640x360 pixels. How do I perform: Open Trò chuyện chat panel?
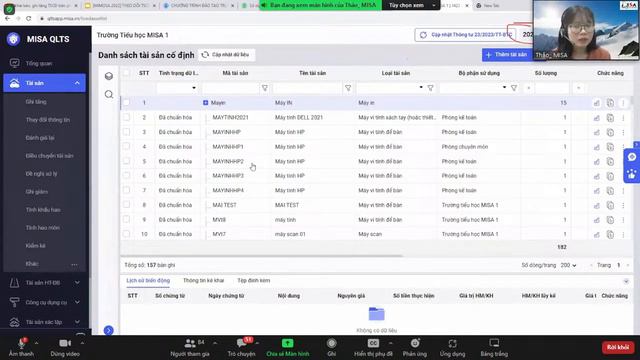pyautogui.click(x=241, y=347)
